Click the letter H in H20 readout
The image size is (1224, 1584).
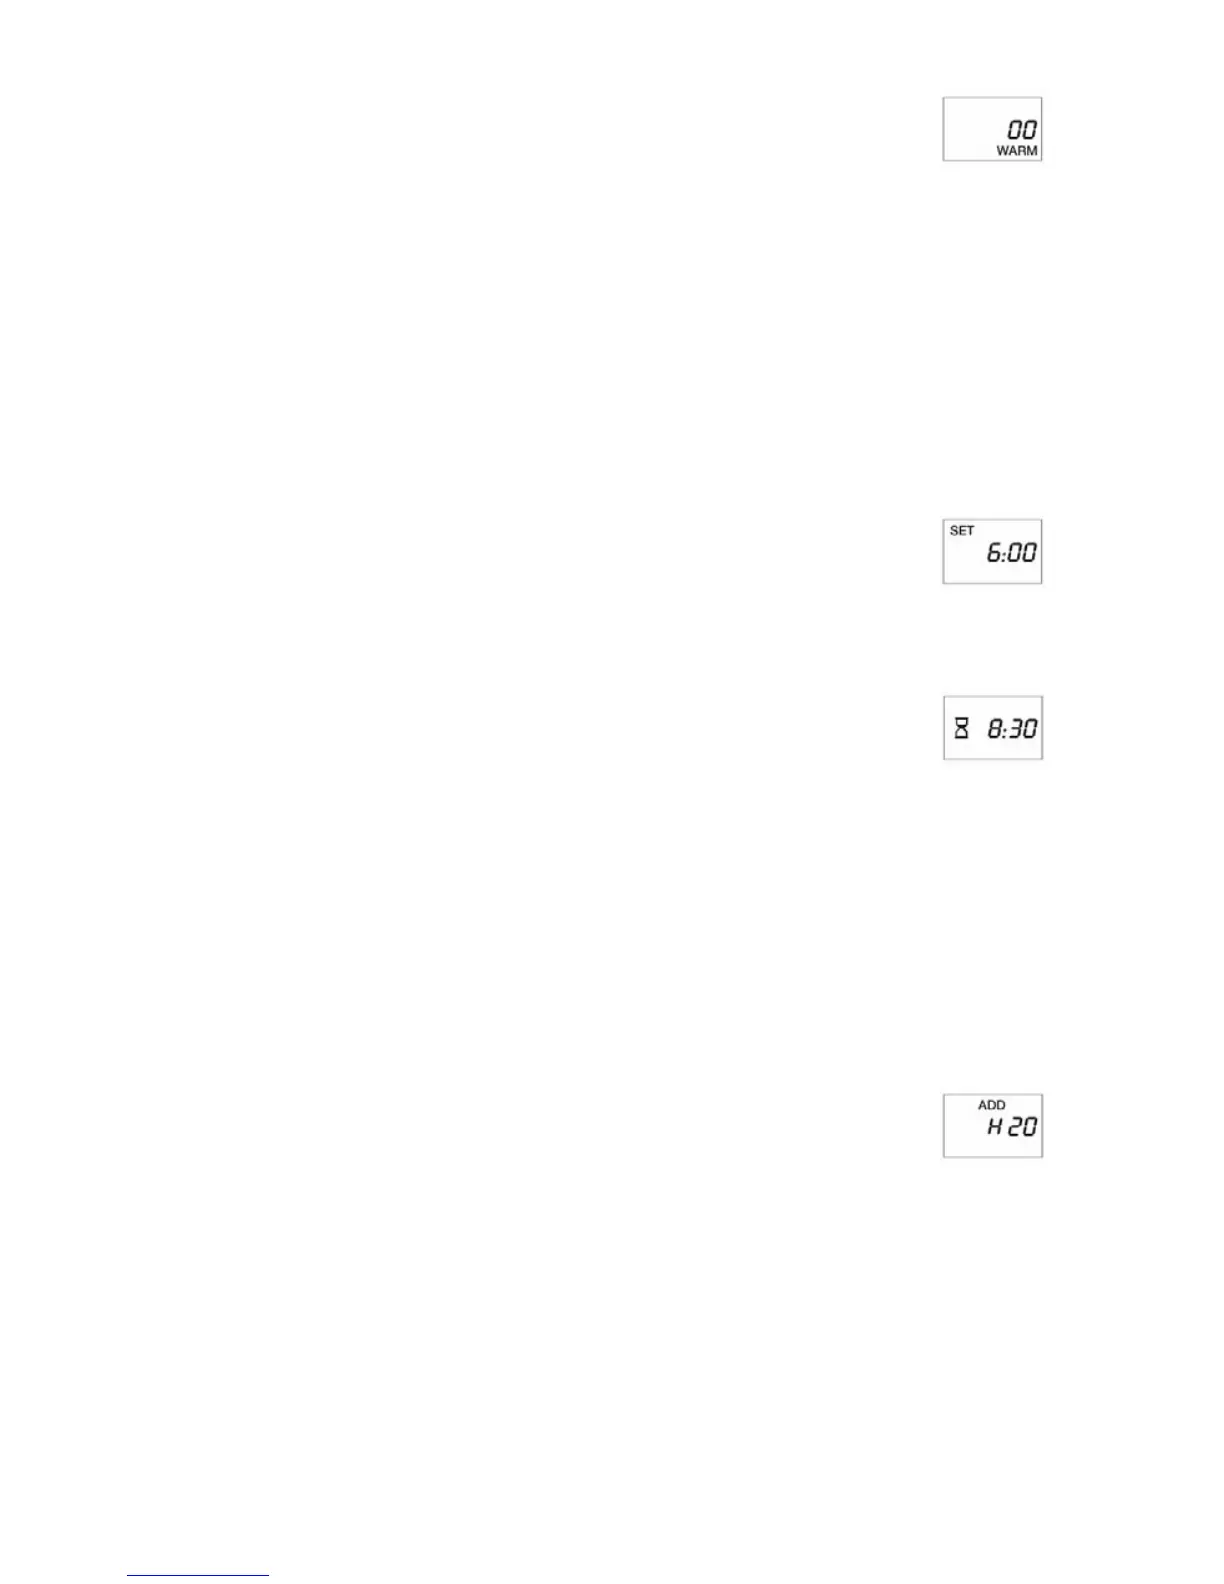[x=995, y=1127]
